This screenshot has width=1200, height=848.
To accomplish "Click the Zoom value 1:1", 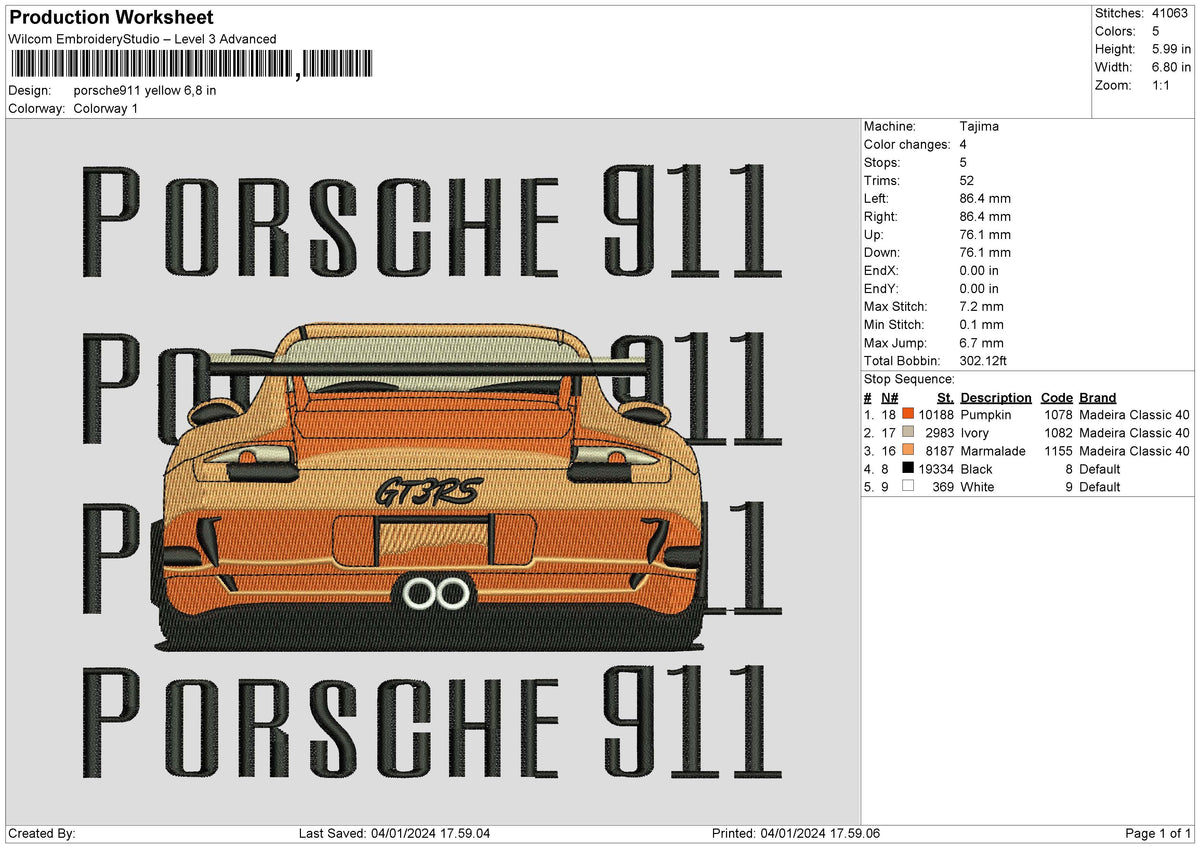I will (x=1160, y=85).
